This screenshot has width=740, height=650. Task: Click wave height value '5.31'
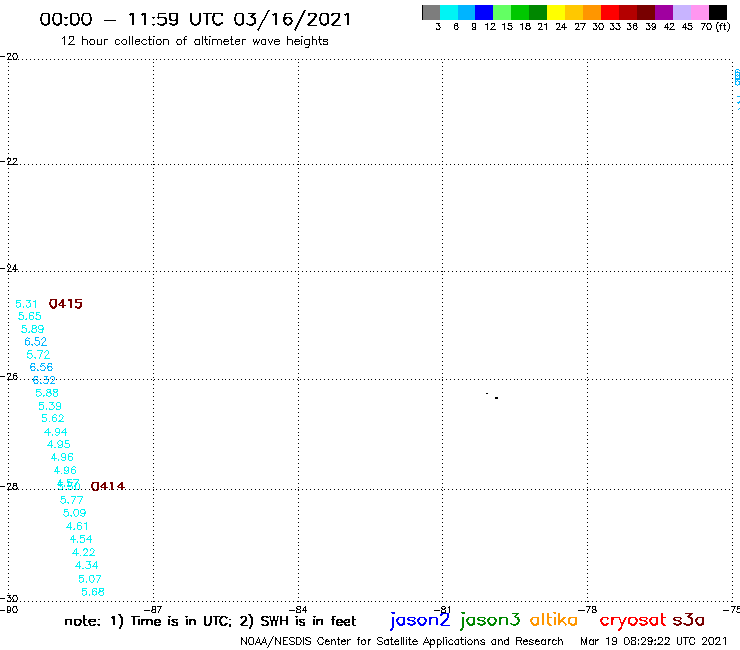coord(26,304)
